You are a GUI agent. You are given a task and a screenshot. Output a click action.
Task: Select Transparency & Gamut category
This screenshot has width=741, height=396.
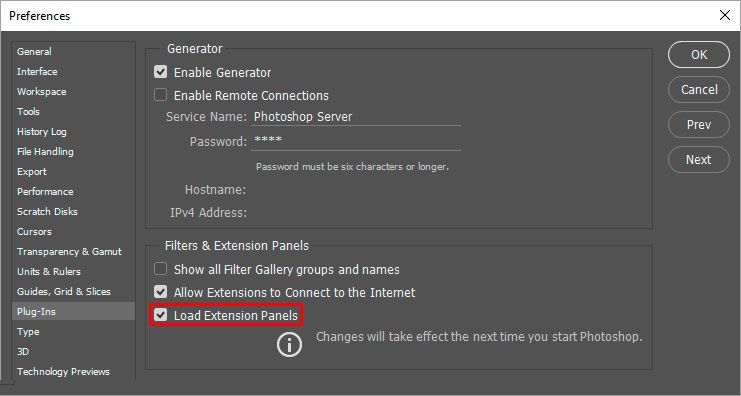click(x=69, y=251)
